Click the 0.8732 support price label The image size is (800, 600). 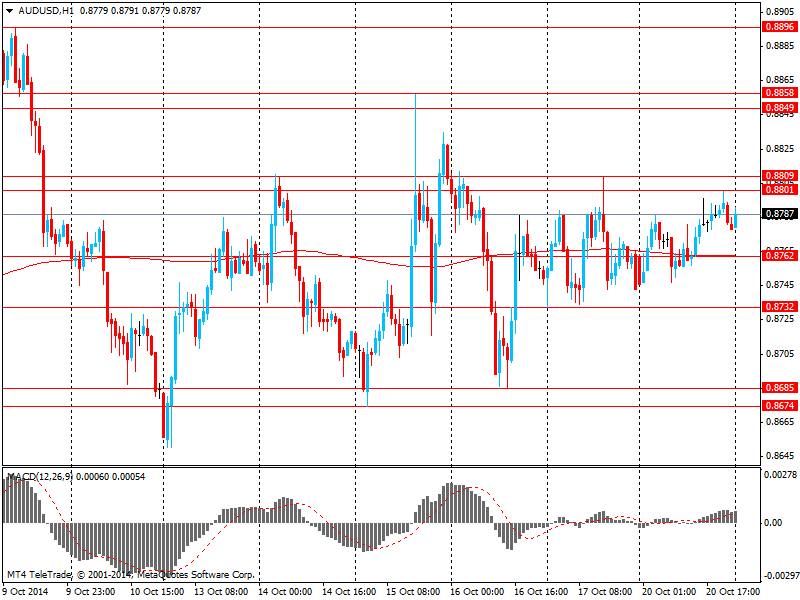pos(779,307)
